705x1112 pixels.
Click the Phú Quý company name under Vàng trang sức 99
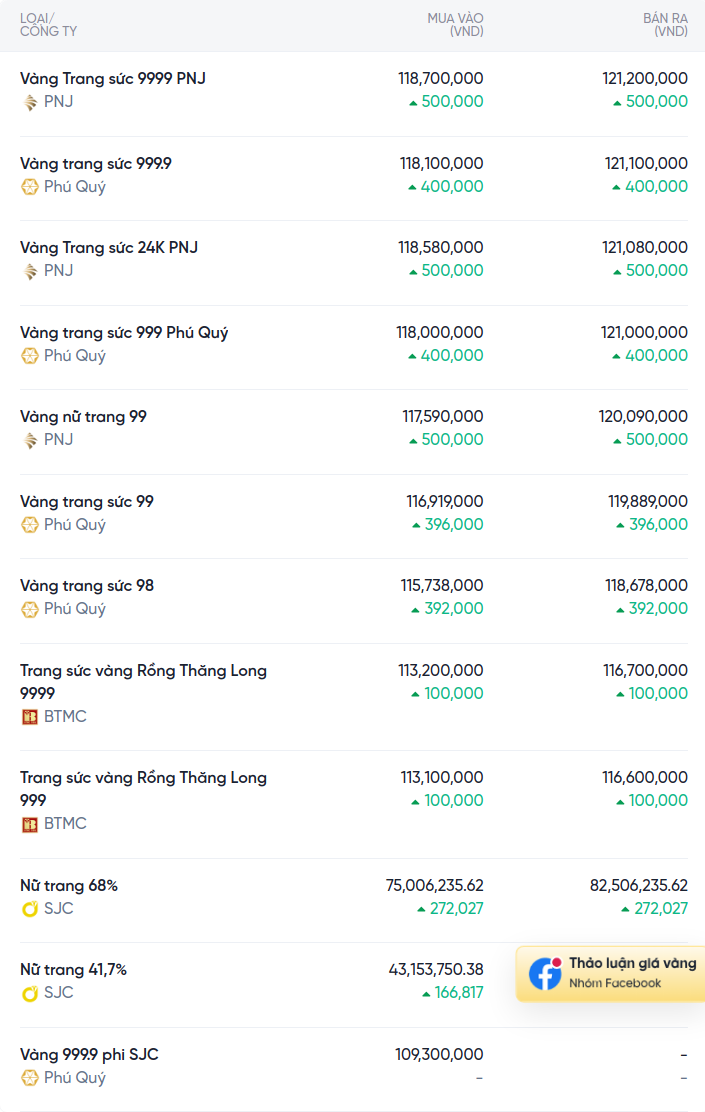click(74, 525)
